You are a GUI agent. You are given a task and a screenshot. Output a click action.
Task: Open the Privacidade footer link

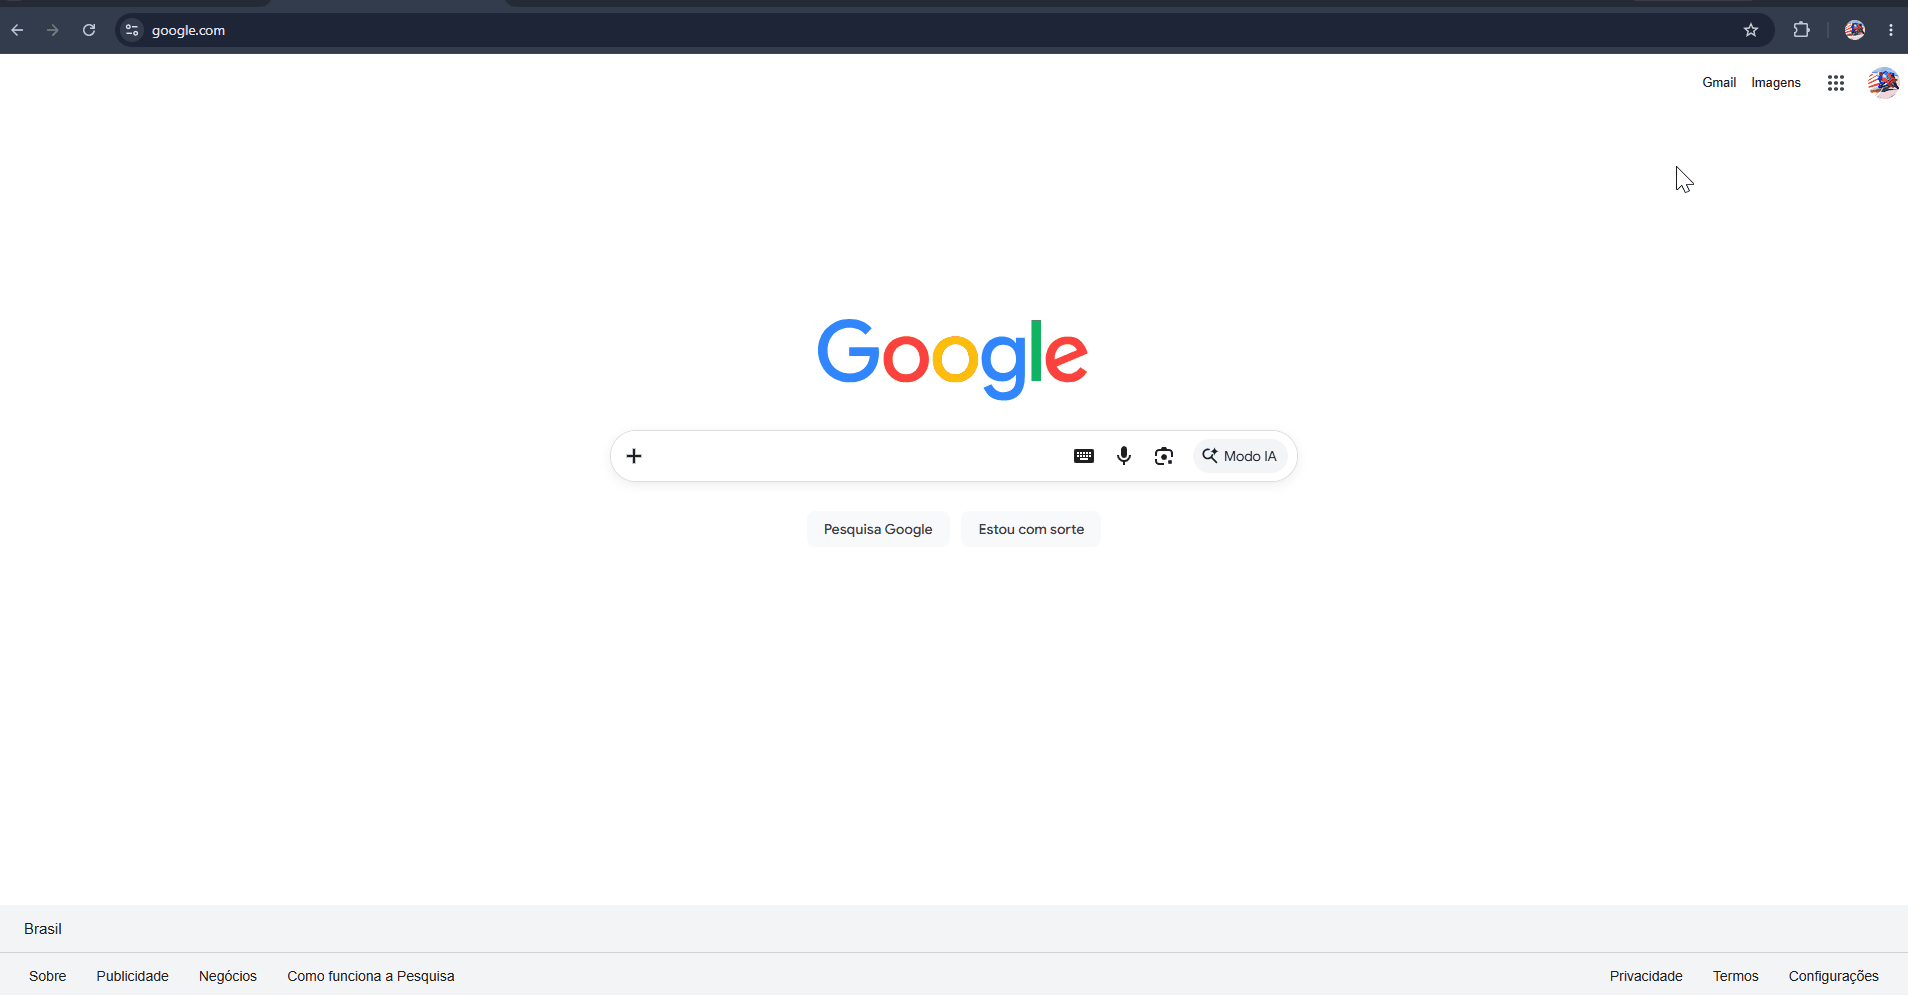pos(1646,976)
